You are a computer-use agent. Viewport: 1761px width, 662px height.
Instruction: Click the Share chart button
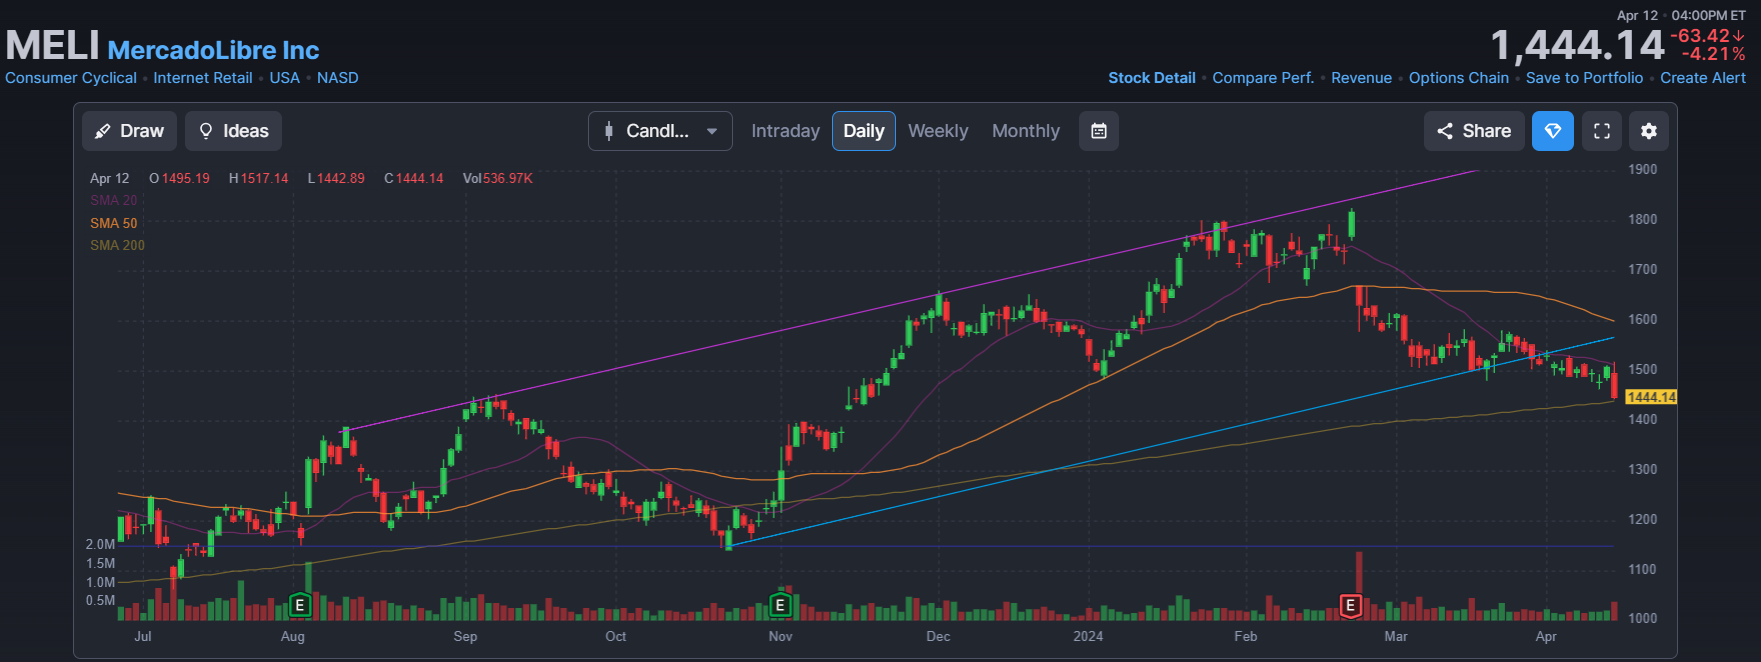[1474, 131]
